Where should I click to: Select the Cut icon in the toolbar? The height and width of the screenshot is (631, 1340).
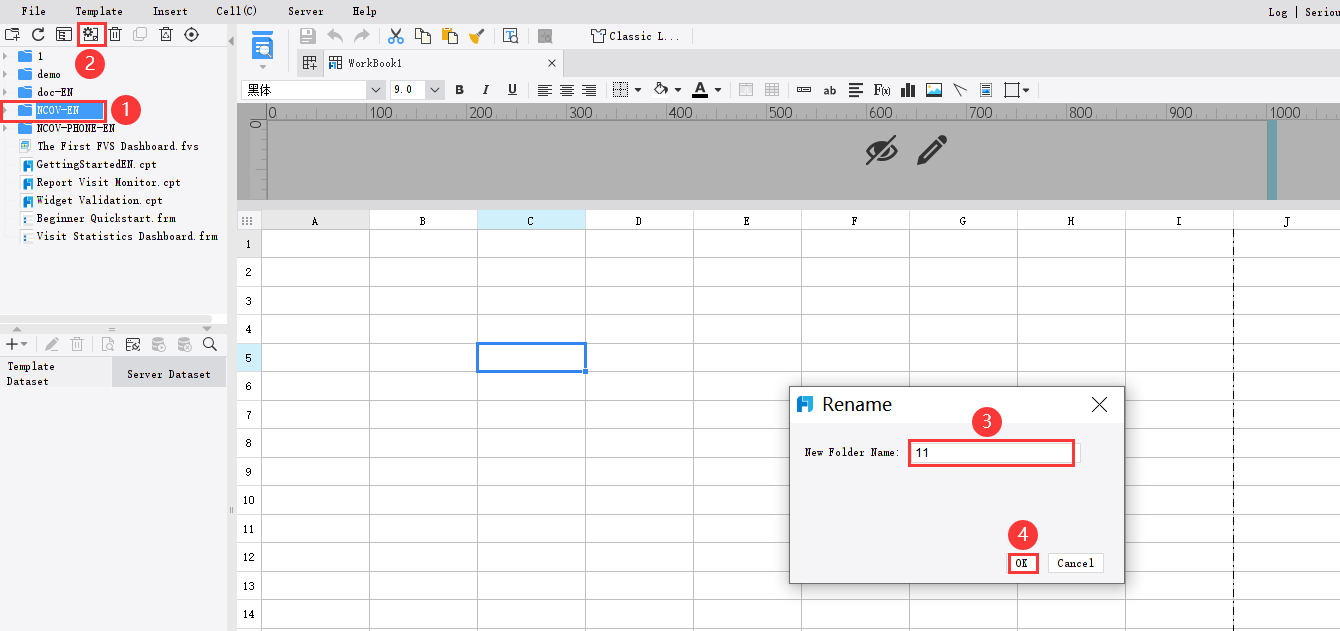tap(395, 35)
